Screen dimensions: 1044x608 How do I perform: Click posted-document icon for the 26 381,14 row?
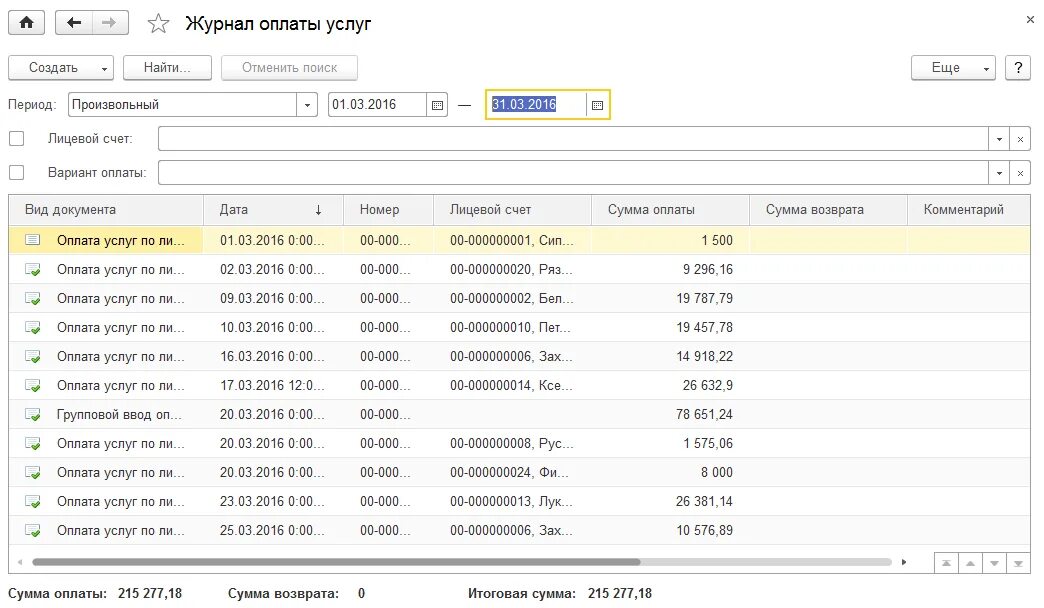(33, 501)
